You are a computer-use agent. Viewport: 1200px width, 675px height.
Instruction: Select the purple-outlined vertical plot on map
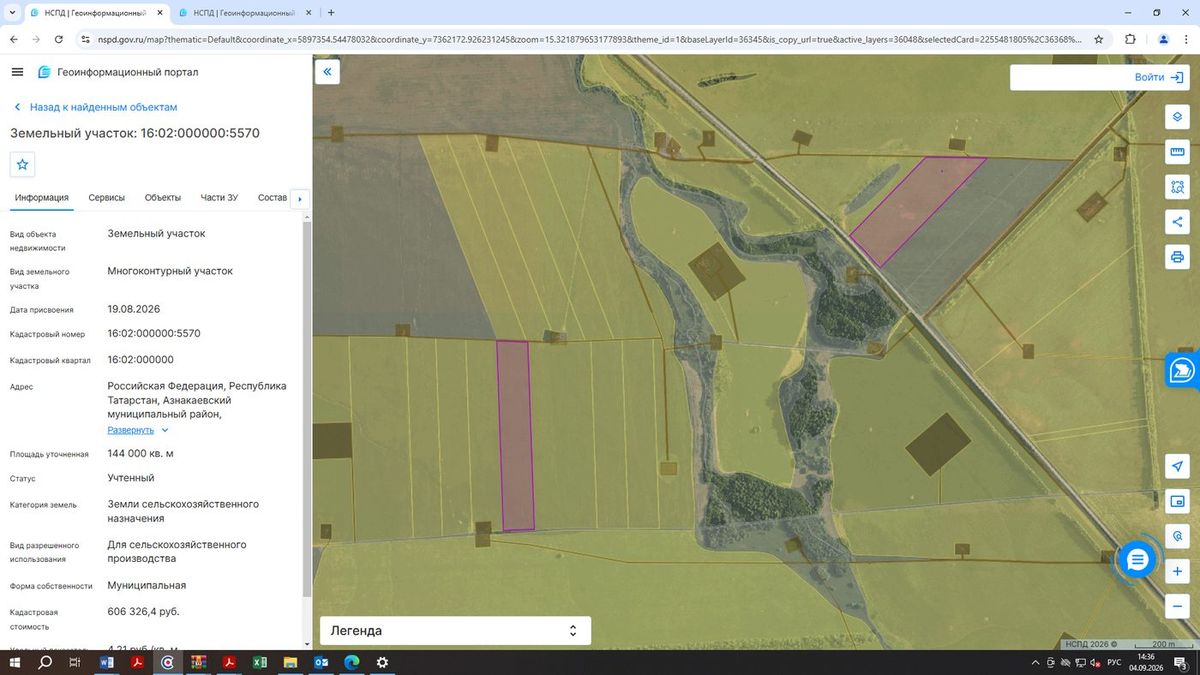coord(516,435)
